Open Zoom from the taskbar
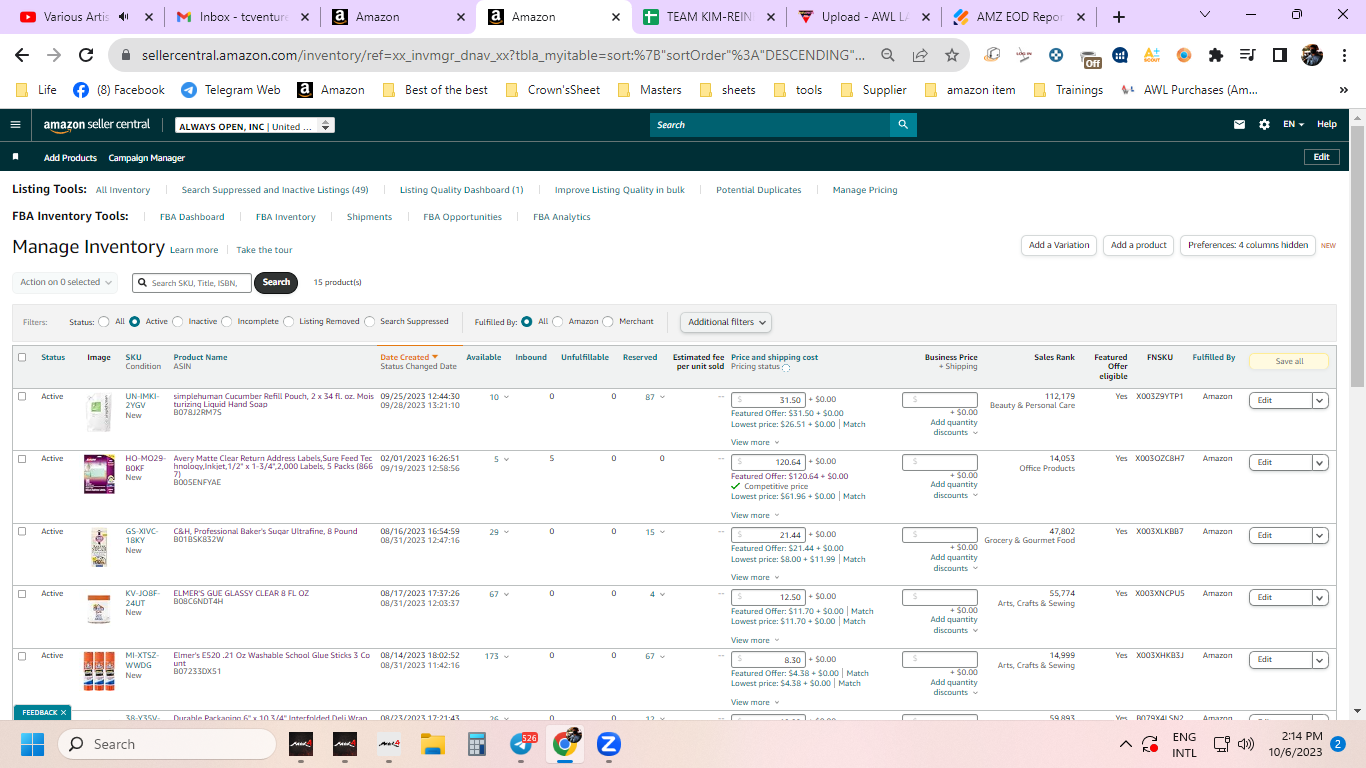This screenshot has height=768, width=1366. (609, 744)
